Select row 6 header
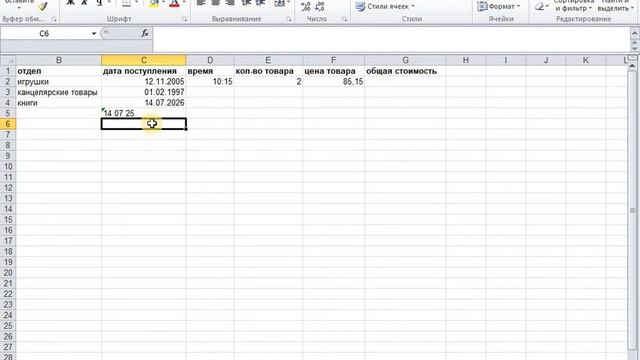Image resolution: width=640 pixels, height=360 pixels. [x=8, y=124]
